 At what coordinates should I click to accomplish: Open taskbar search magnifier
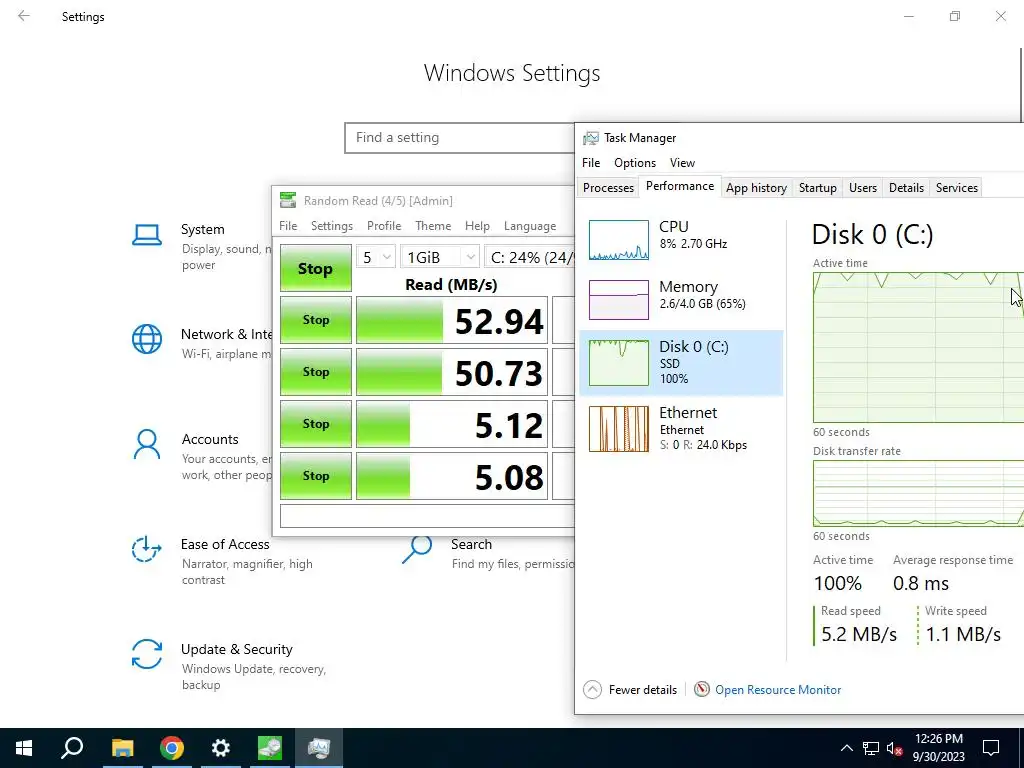[x=72, y=748]
